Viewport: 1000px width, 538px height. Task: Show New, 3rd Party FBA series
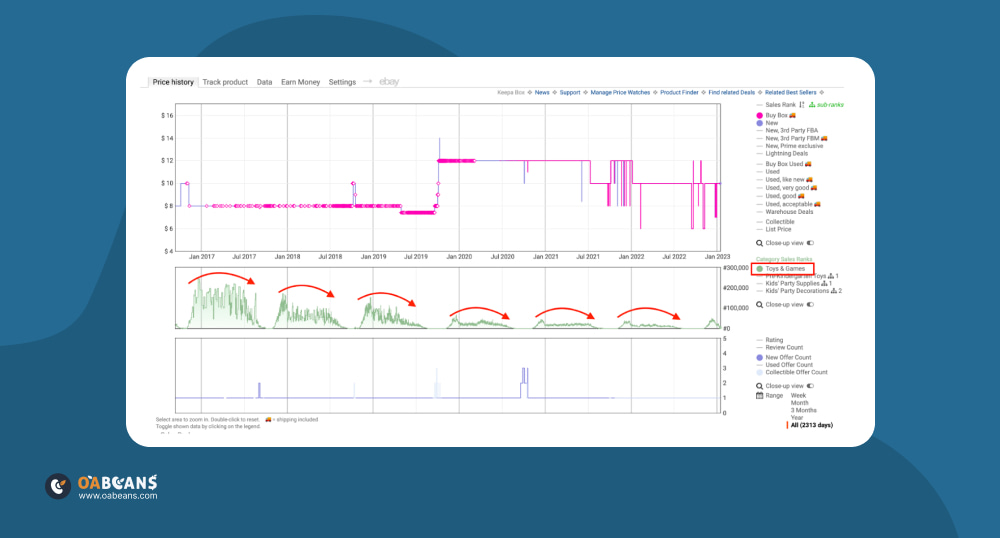point(791,131)
